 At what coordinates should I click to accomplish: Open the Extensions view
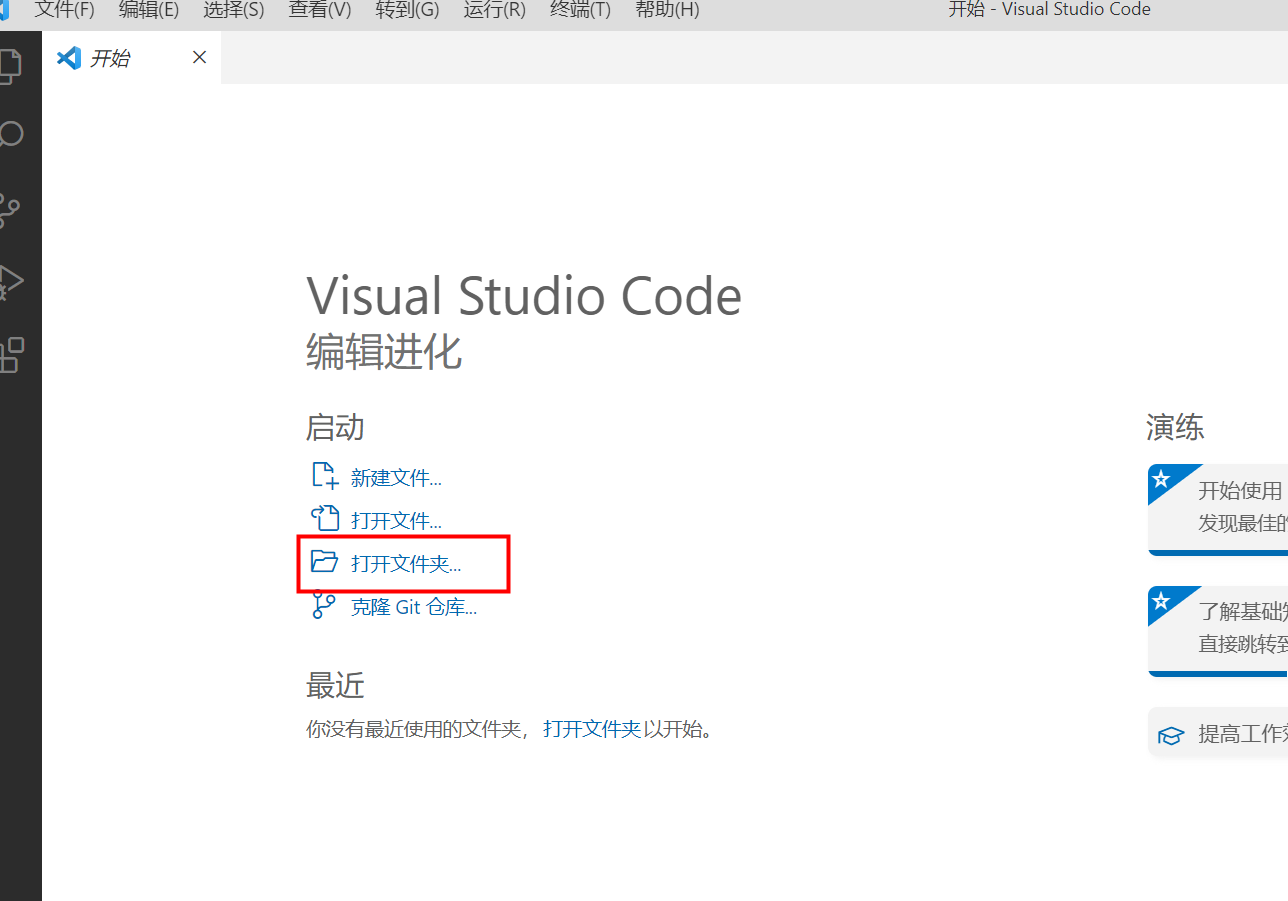click(x=10, y=354)
